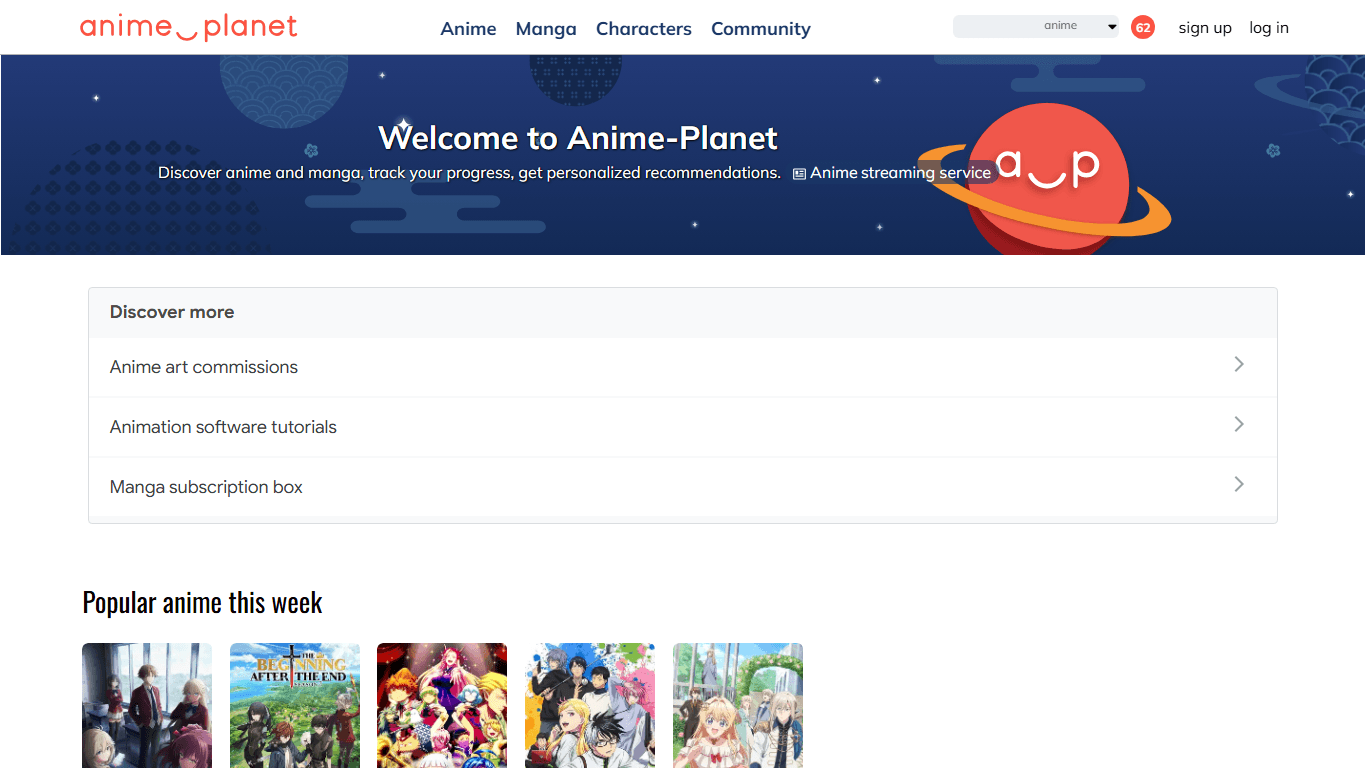Open the Characters menu
The width and height of the screenshot is (1365, 768).
tap(644, 29)
